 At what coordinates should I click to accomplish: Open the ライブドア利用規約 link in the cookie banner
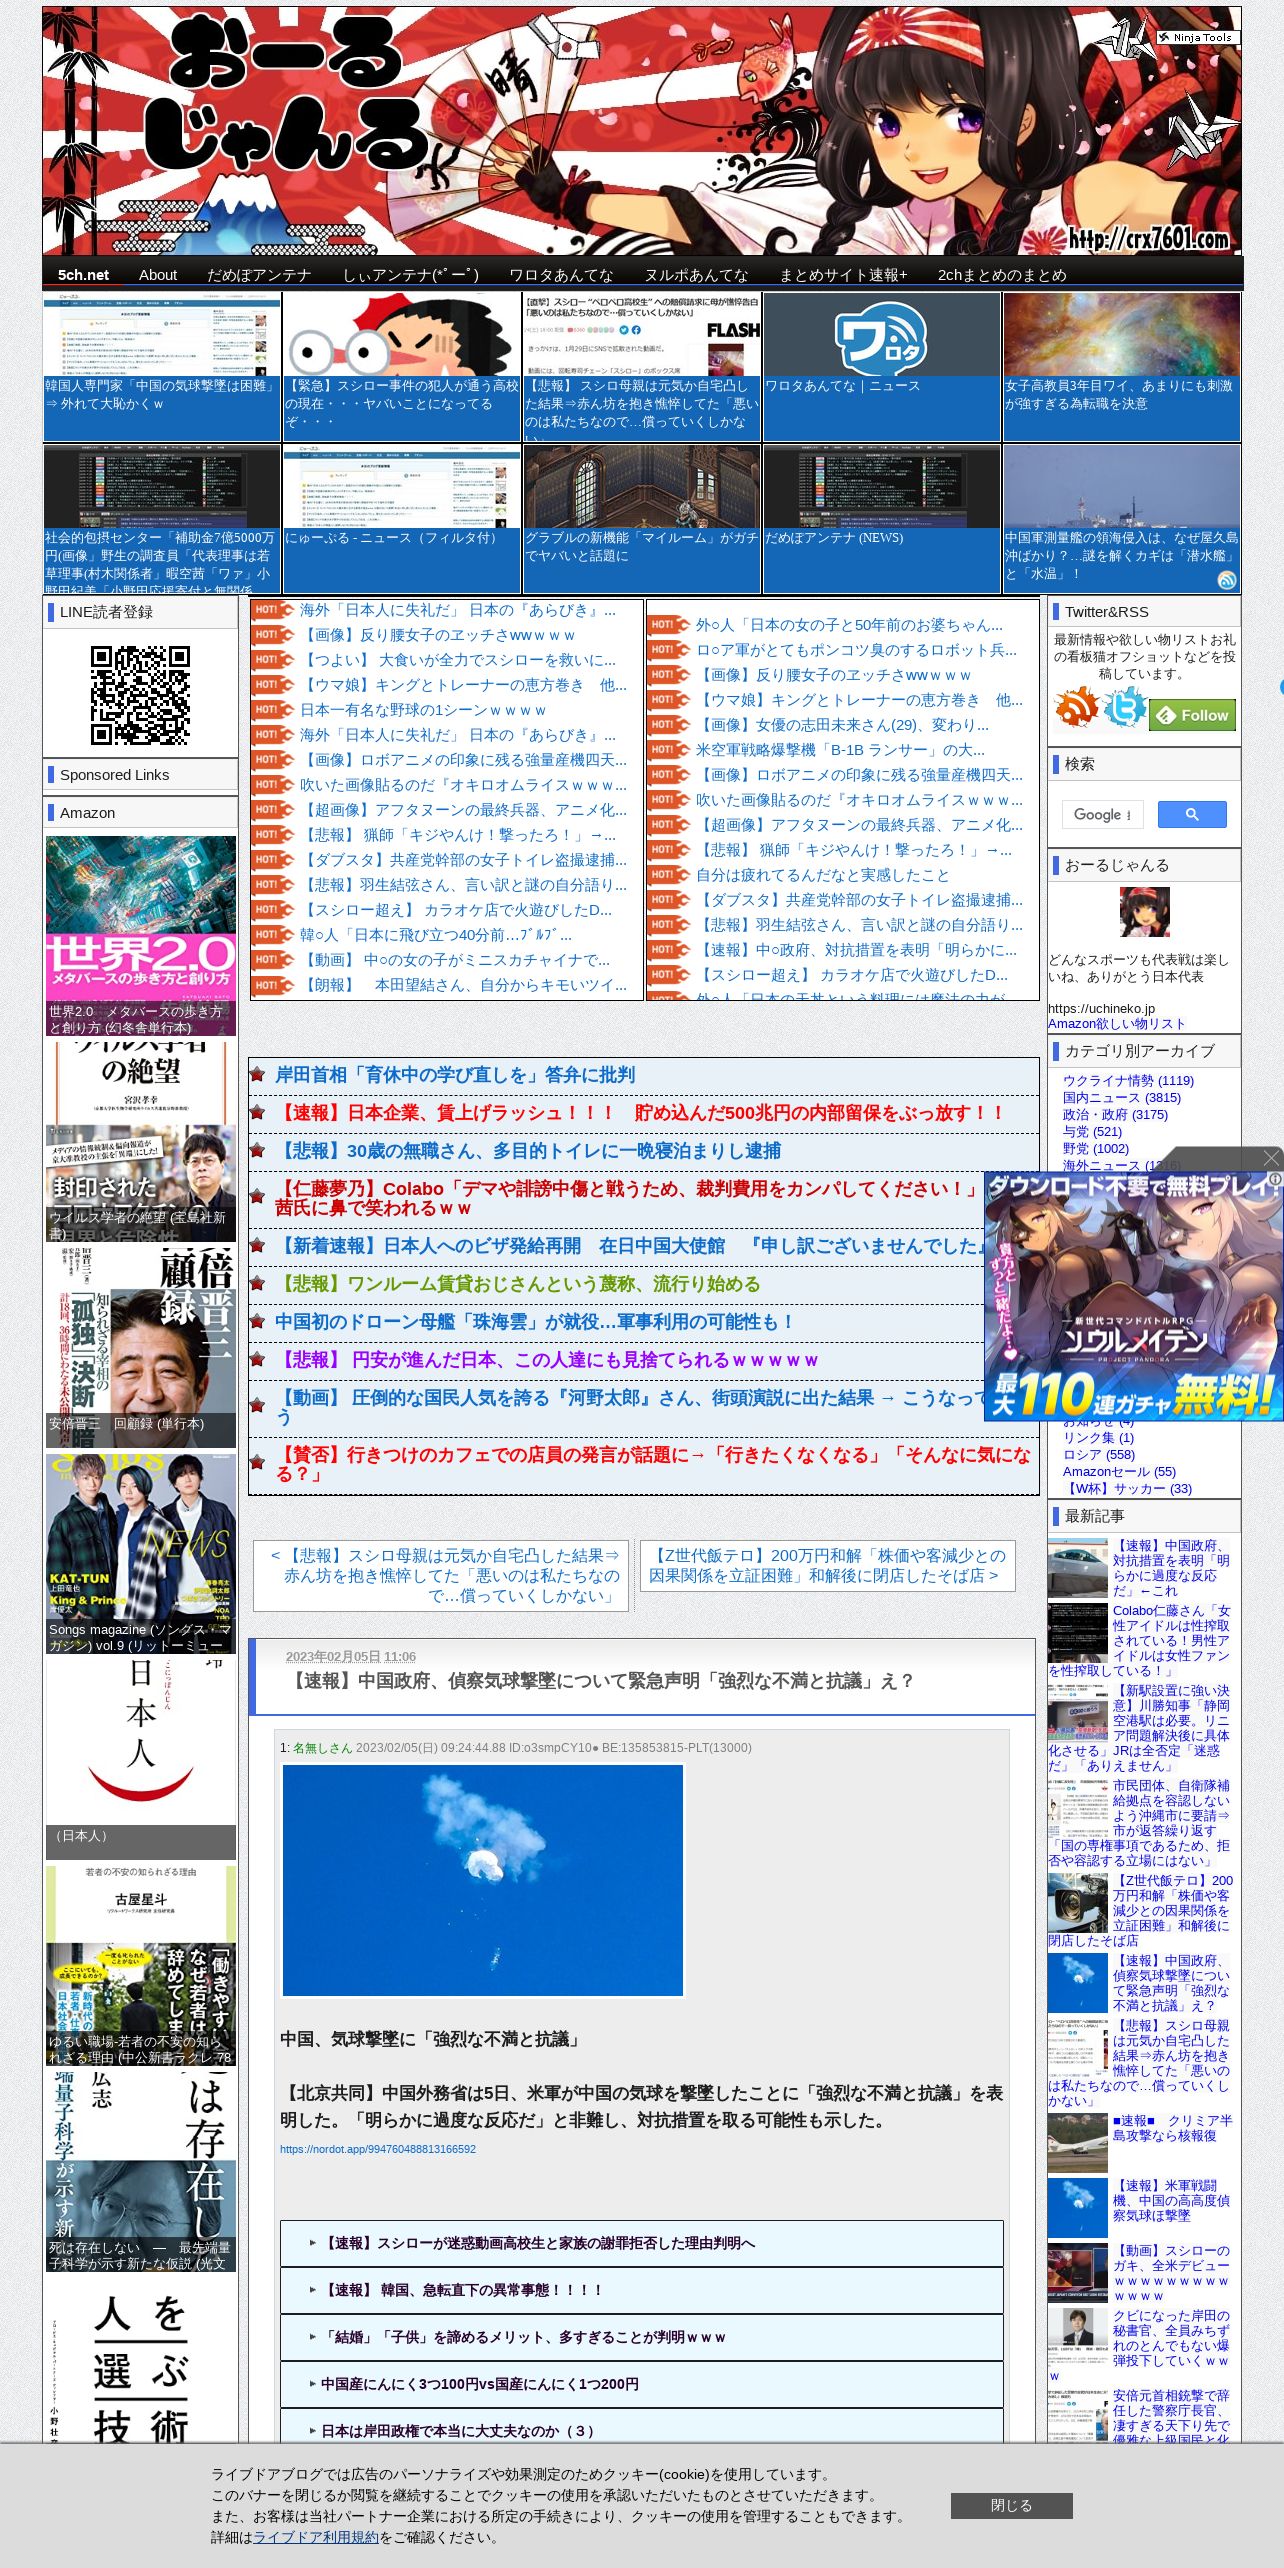click(x=316, y=2537)
